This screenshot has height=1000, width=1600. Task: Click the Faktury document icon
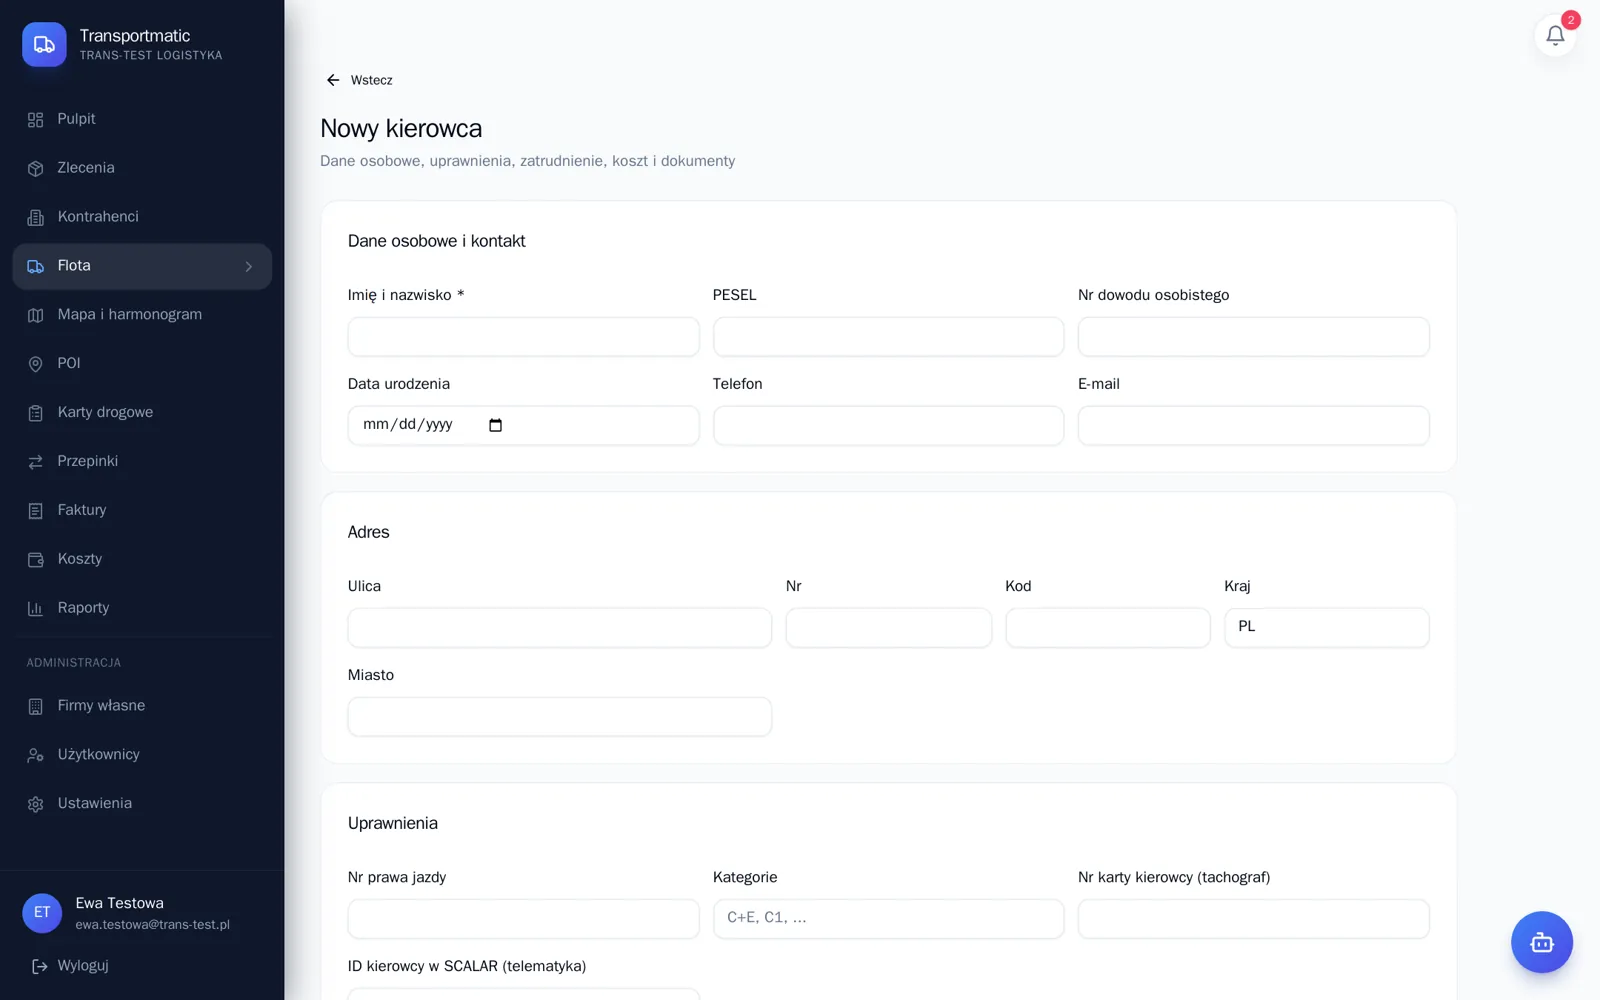tap(36, 511)
